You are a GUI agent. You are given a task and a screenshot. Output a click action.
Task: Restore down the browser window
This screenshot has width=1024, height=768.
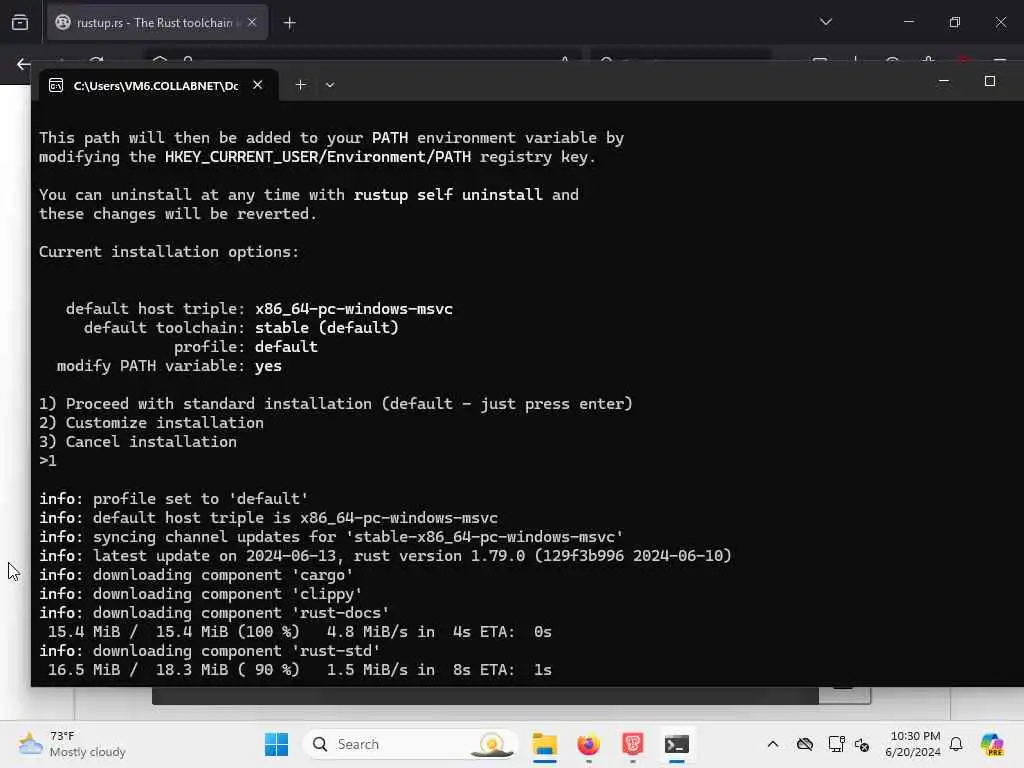coord(955,22)
